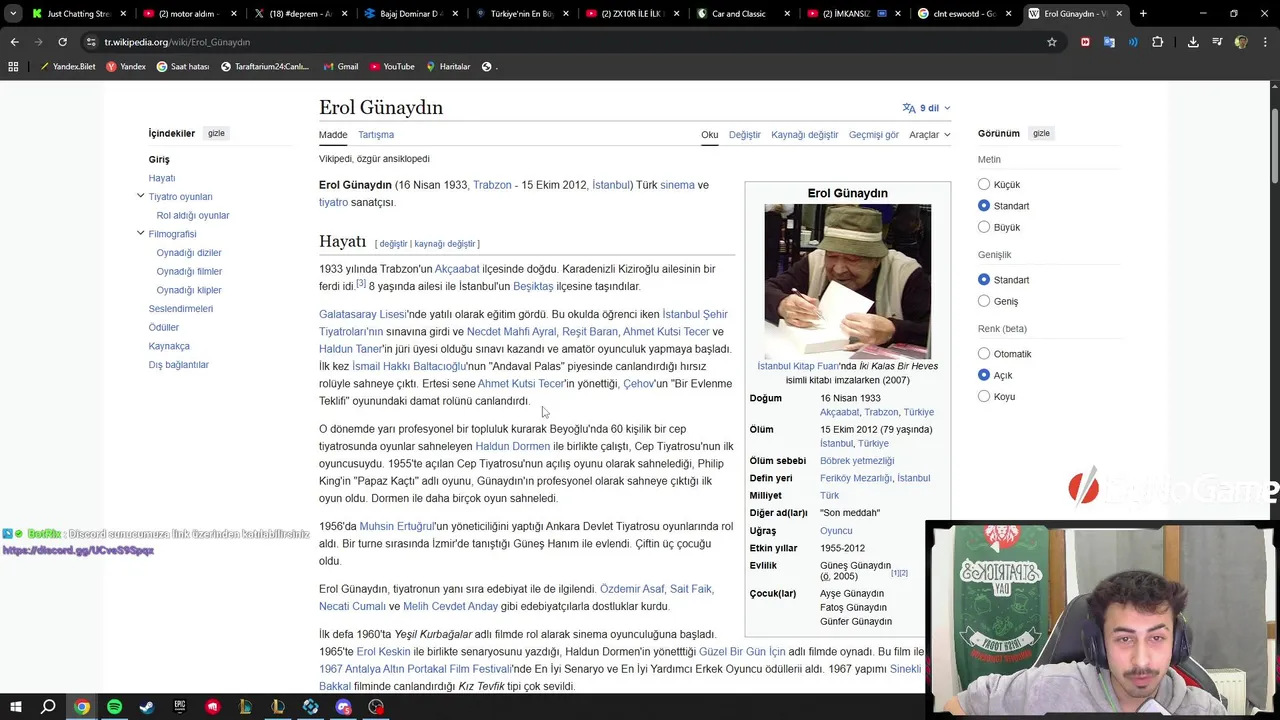
Task: Open the Böbrek yetmezliği link
Action: 857,461
